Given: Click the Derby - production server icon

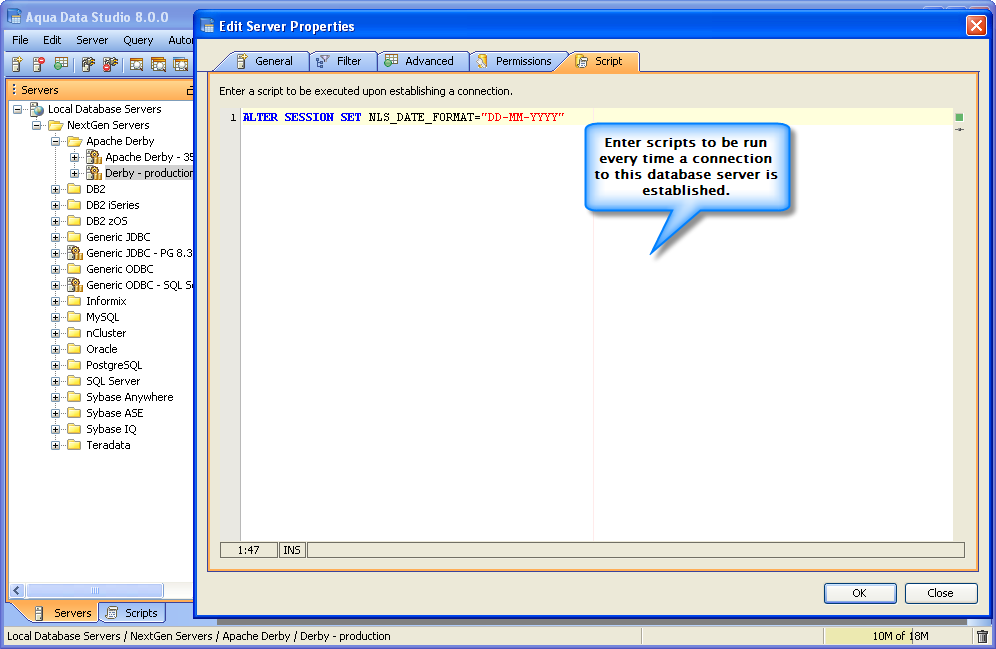Looking at the screenshot, I should [x=94, y=173].
